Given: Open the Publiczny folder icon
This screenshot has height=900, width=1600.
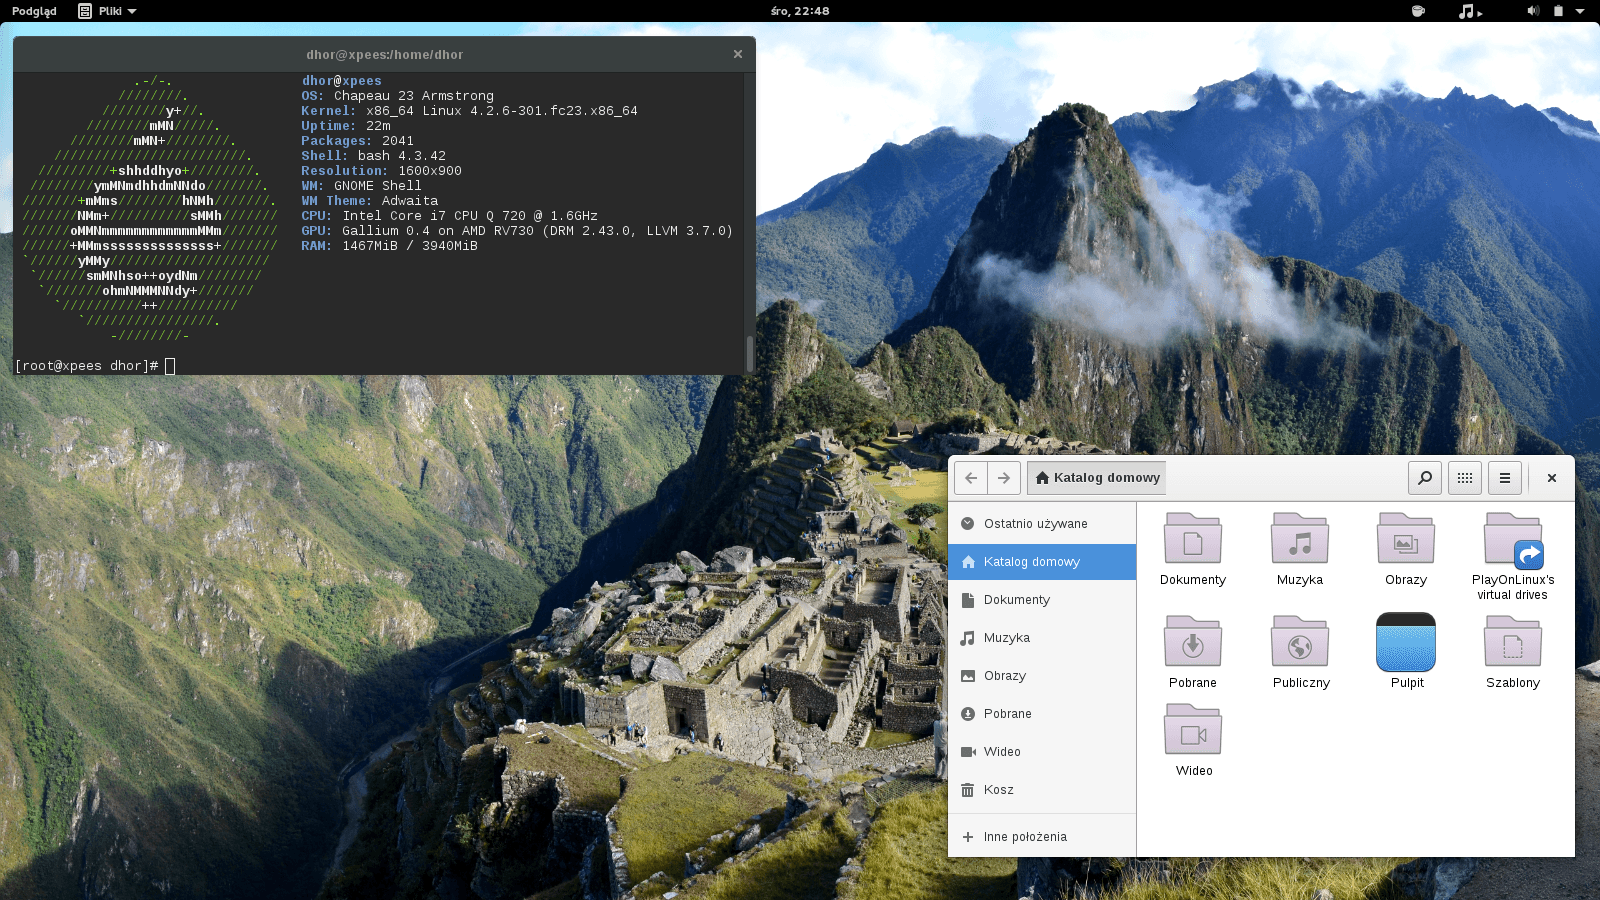Looking at the screenshot, I should [x=1299, y=641].
